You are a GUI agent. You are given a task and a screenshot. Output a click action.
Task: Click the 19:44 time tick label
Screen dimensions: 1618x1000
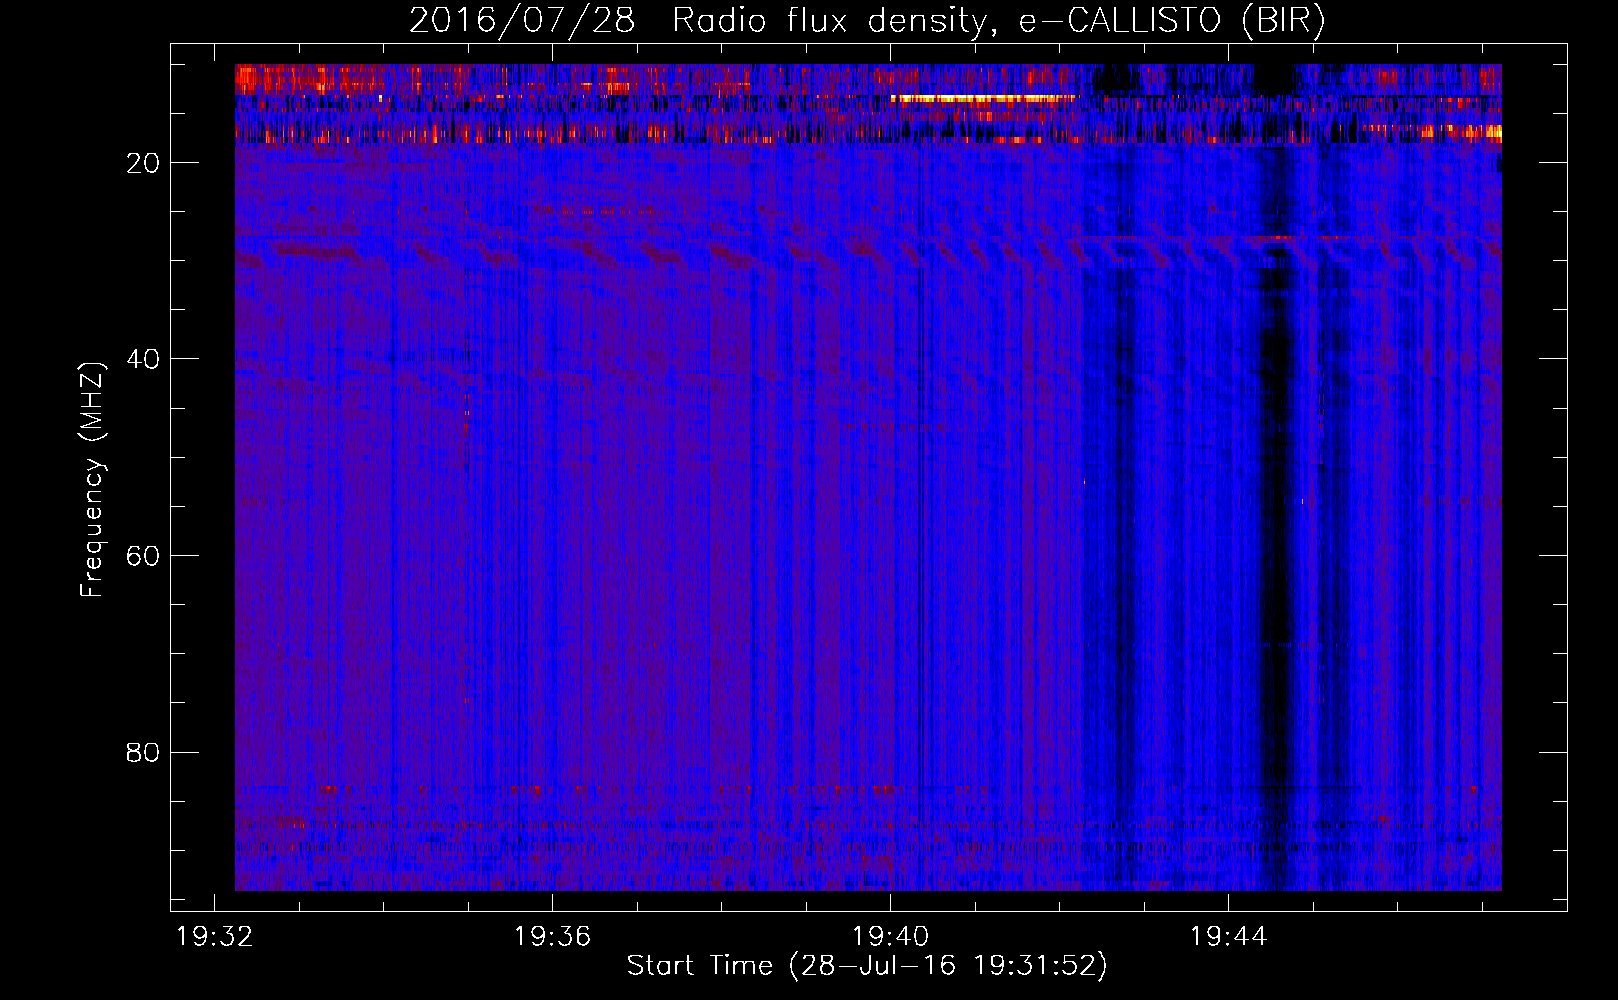tap(1228, 937)
